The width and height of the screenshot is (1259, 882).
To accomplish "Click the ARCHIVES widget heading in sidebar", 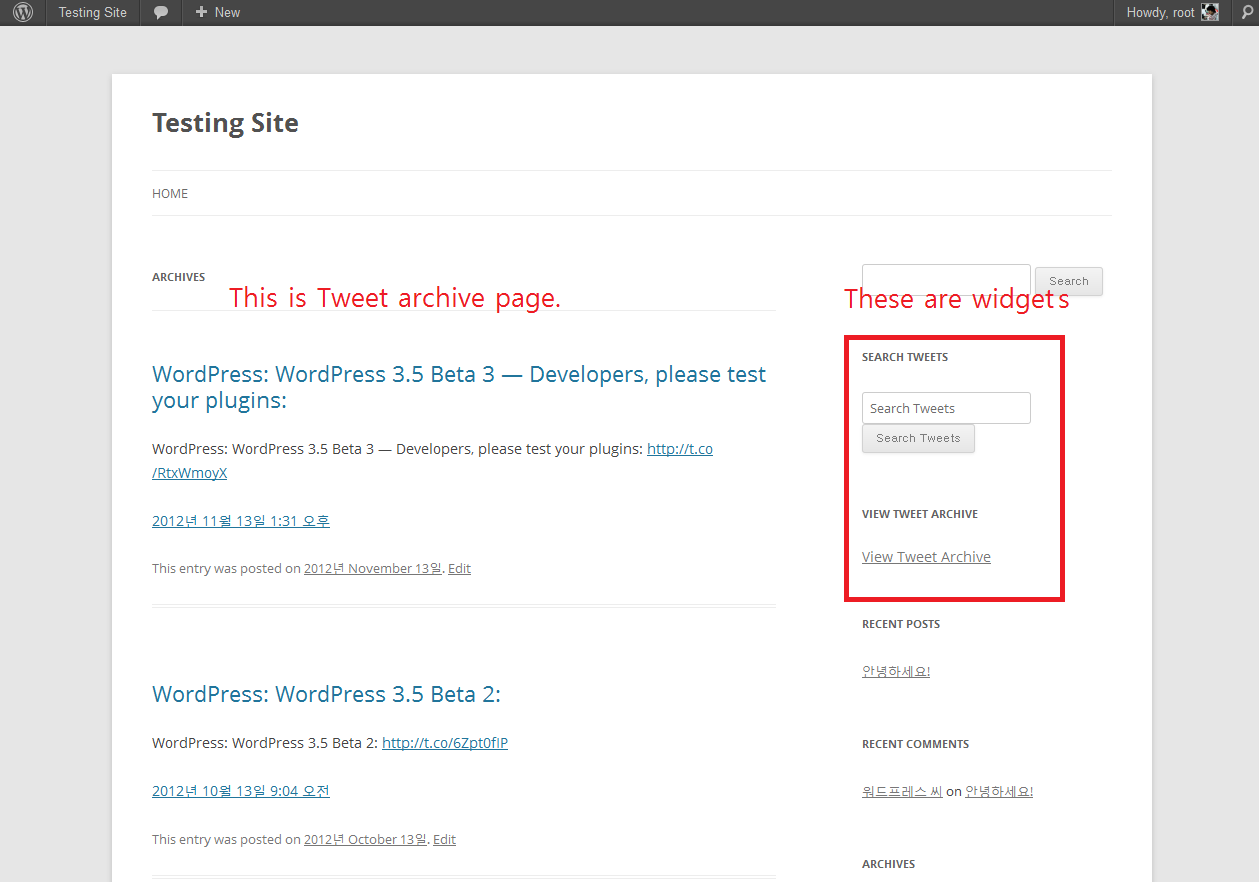I will tap(889, 864).
